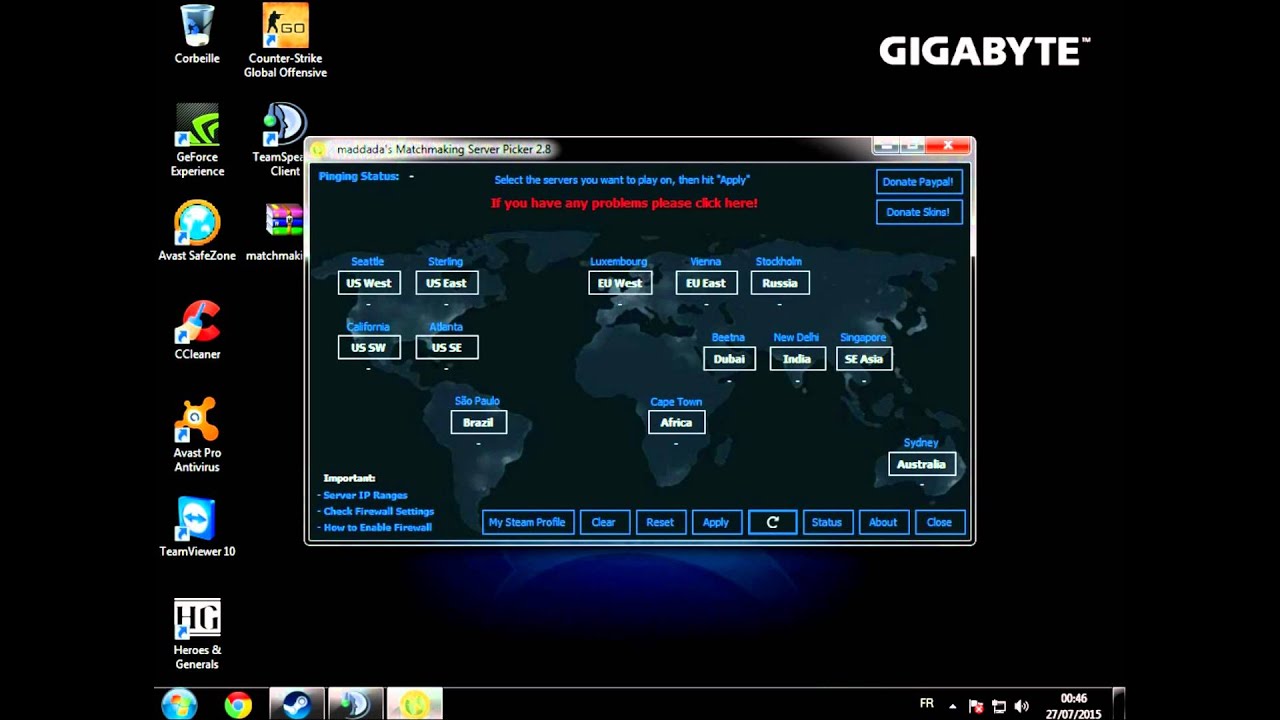Screen dimensions: 1280x720
Task: Click the FR language indicator
Action: pyautogui.click(x=927, y=704)
